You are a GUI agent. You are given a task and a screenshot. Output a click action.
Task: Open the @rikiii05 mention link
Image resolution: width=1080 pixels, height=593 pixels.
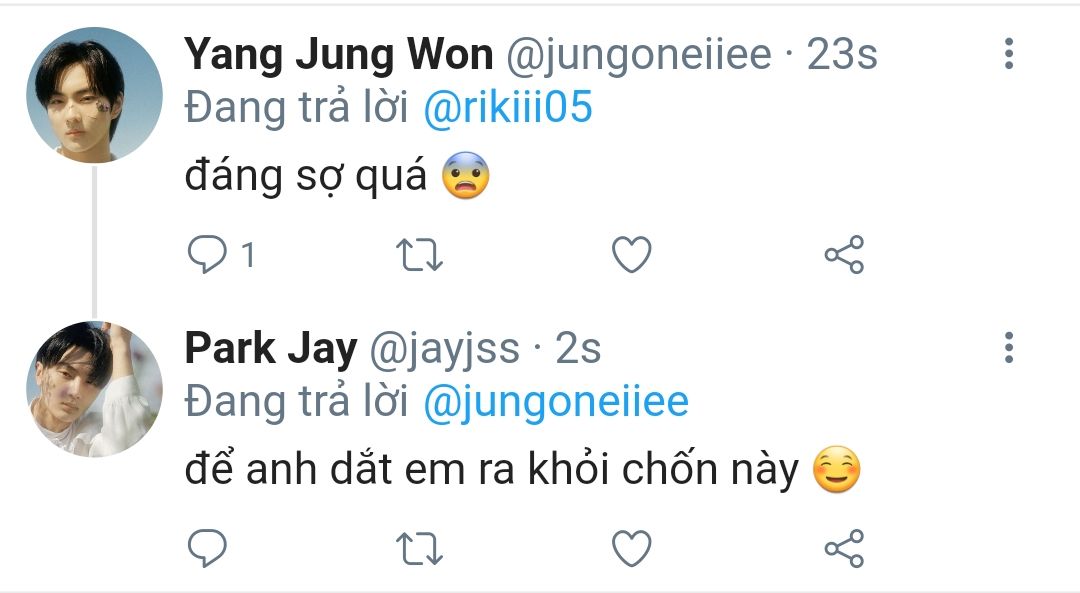[508, 109]
